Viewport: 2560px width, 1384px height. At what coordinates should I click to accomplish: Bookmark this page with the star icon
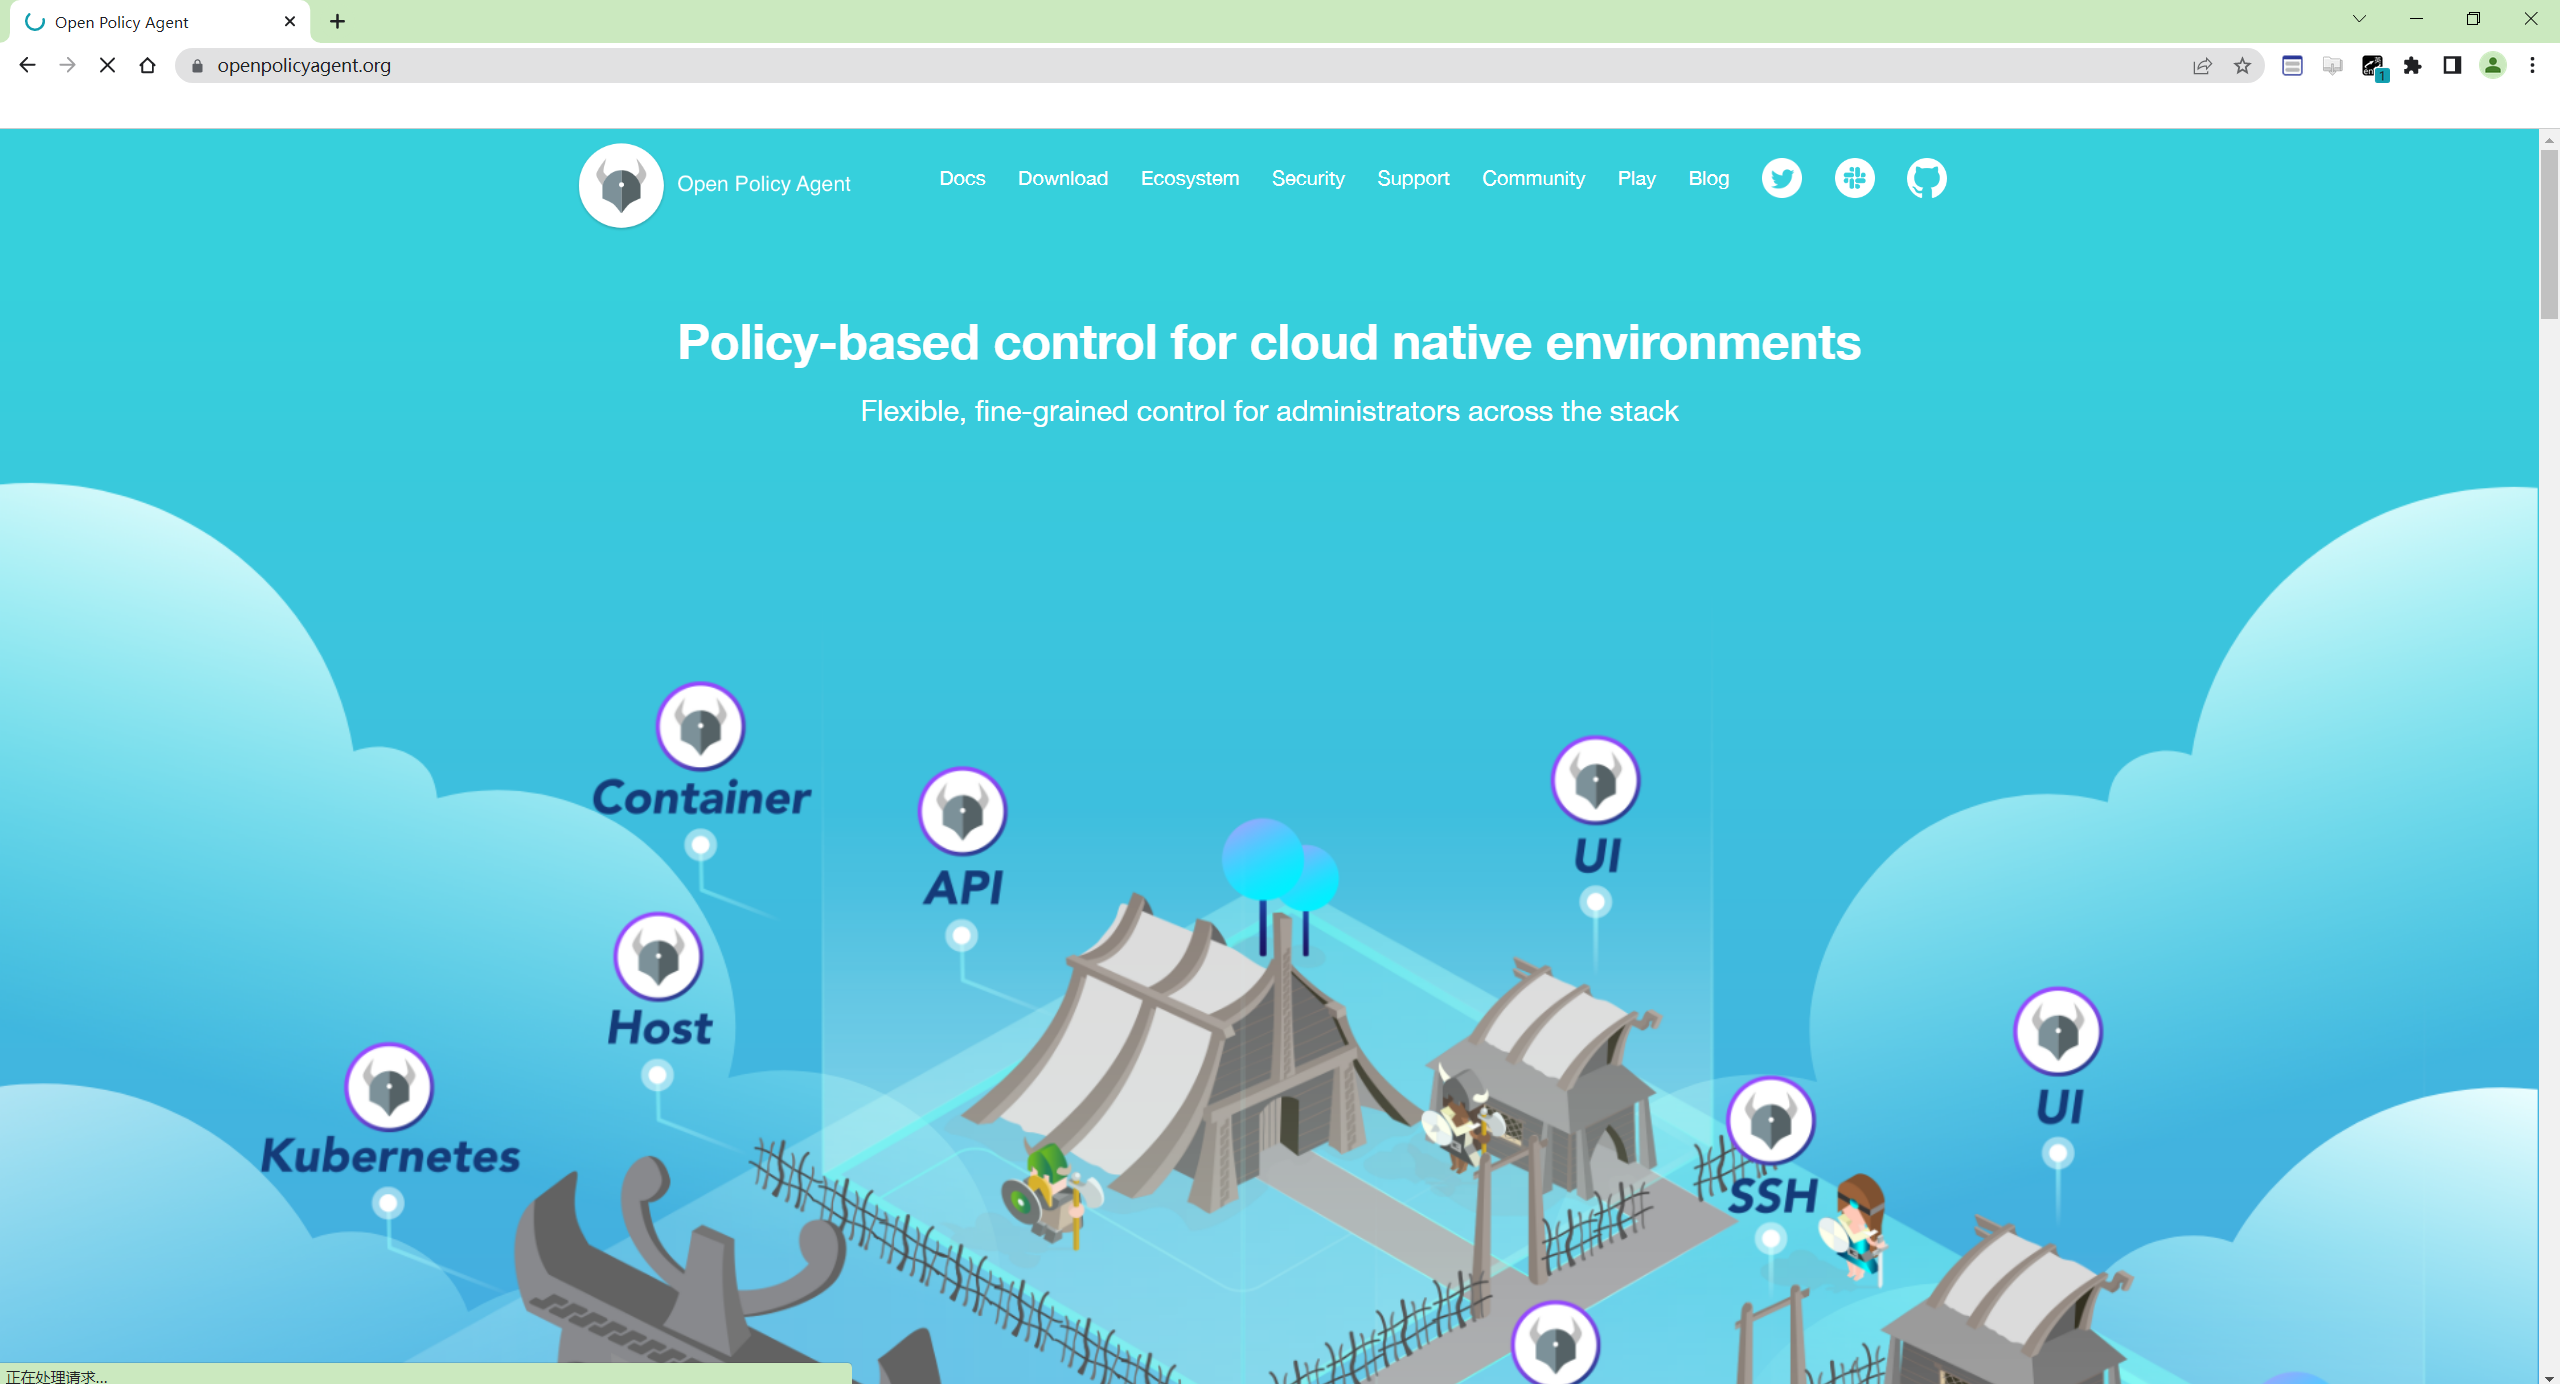(x=2242, y=66)
